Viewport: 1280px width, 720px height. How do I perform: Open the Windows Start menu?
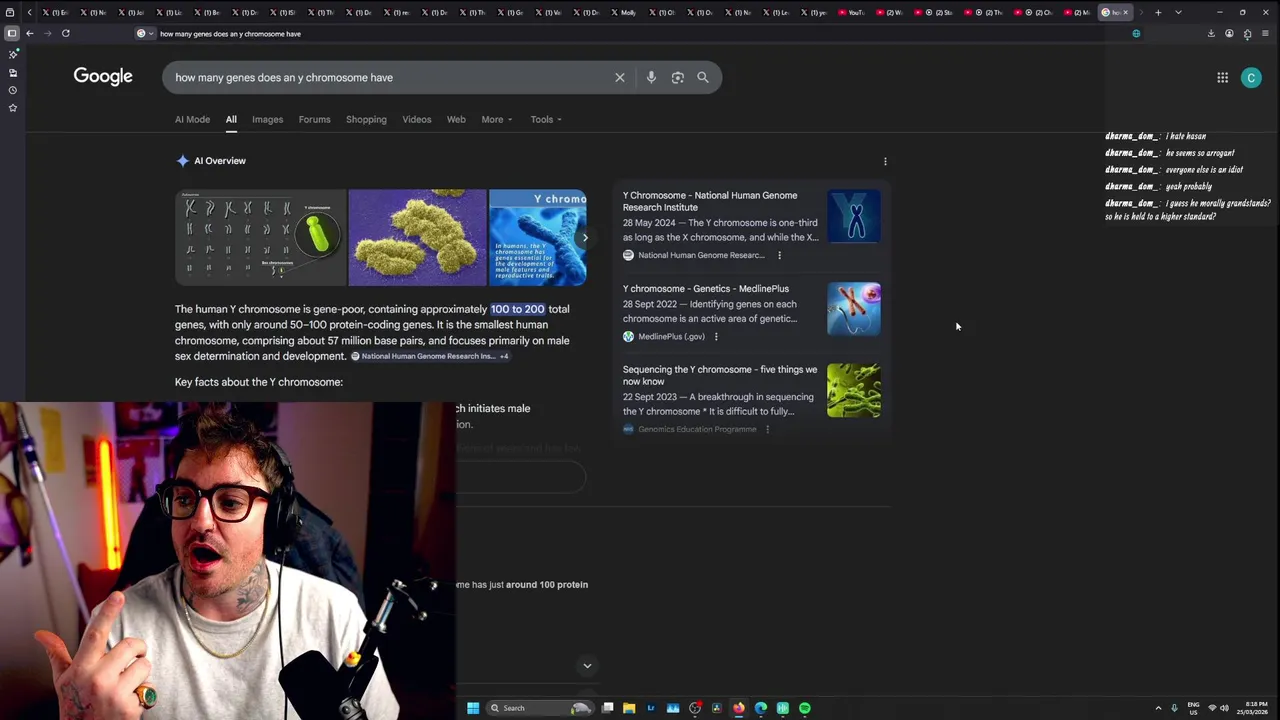pos(473,708)
